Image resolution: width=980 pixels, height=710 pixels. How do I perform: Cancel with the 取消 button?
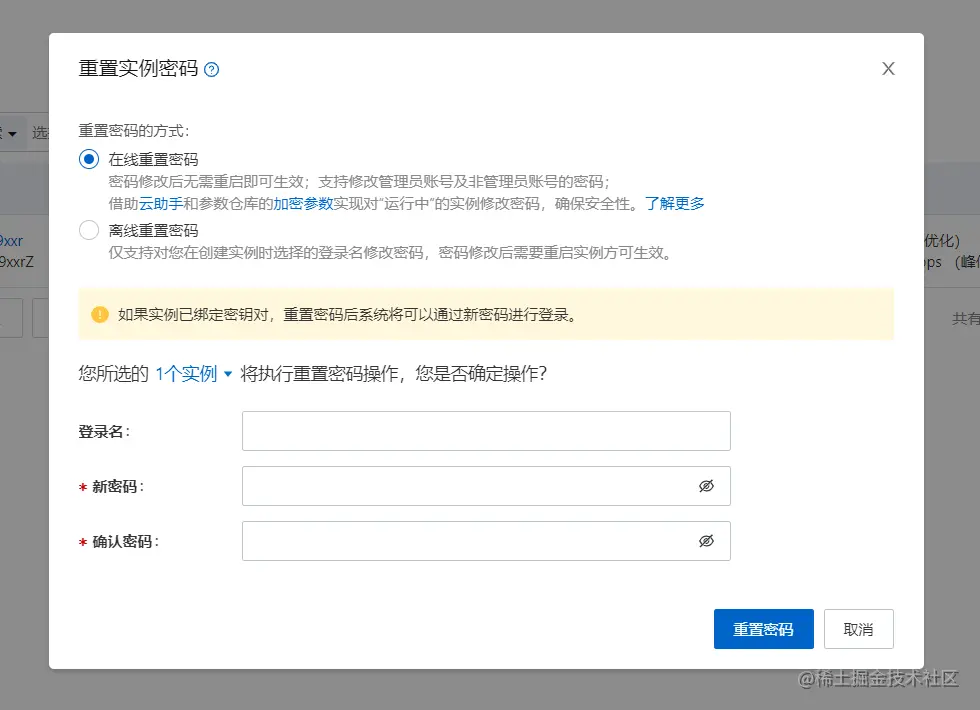click(x=859, y=629)
